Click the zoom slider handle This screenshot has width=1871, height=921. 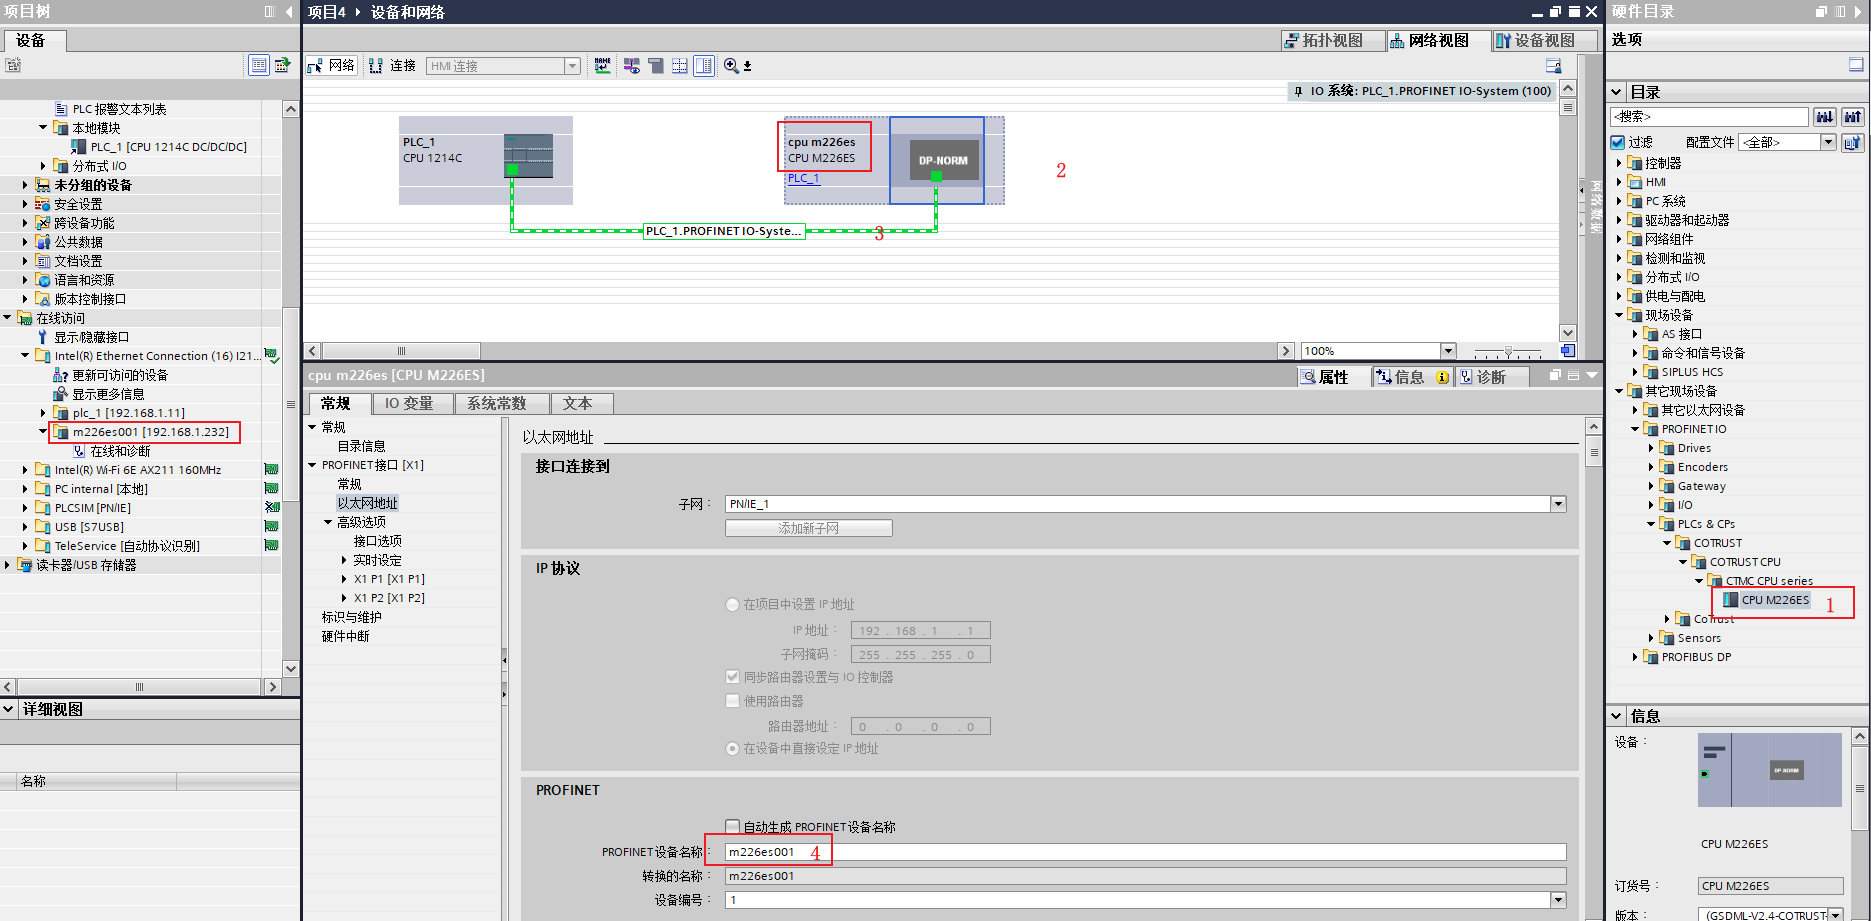click(x=1509, y=352)
